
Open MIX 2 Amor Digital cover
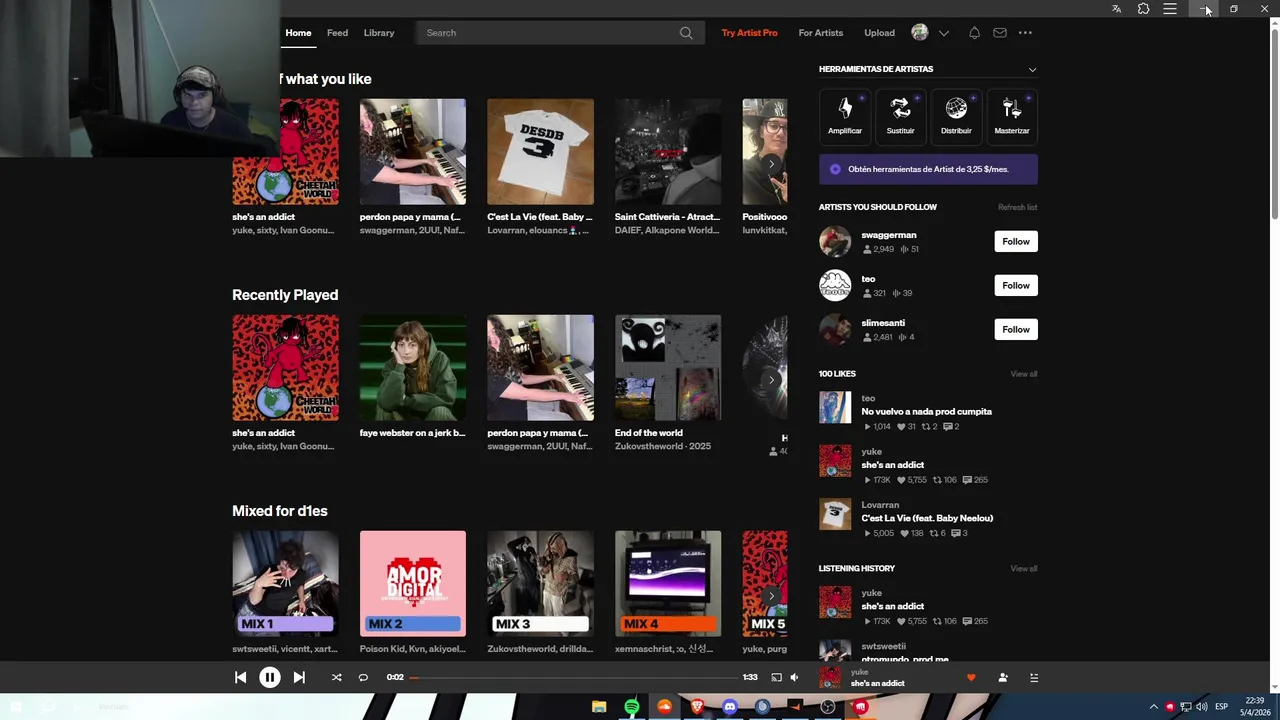click(412, 584)
